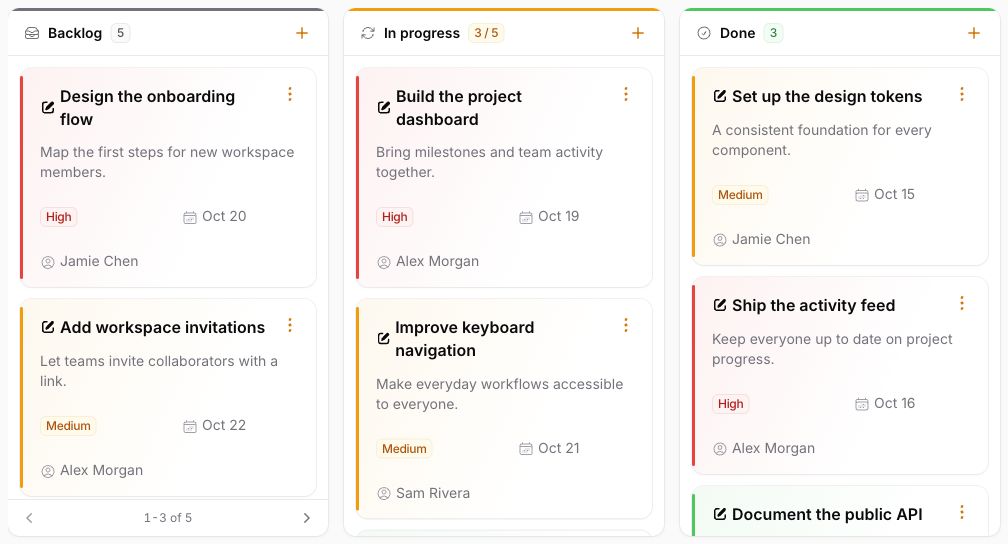
Task: Open the Set up the design tokens title
Action: [x=827, y=96]
